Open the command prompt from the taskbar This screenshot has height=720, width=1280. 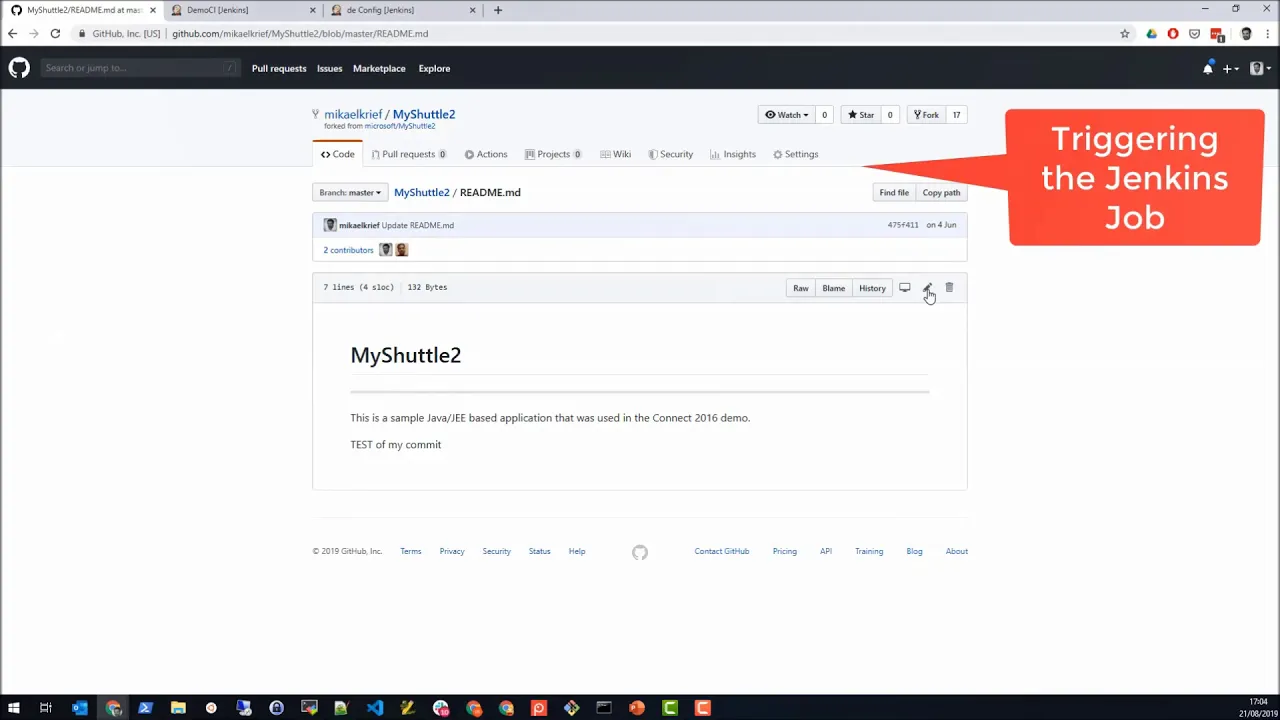pyautogui.click(x=604, y=708)
